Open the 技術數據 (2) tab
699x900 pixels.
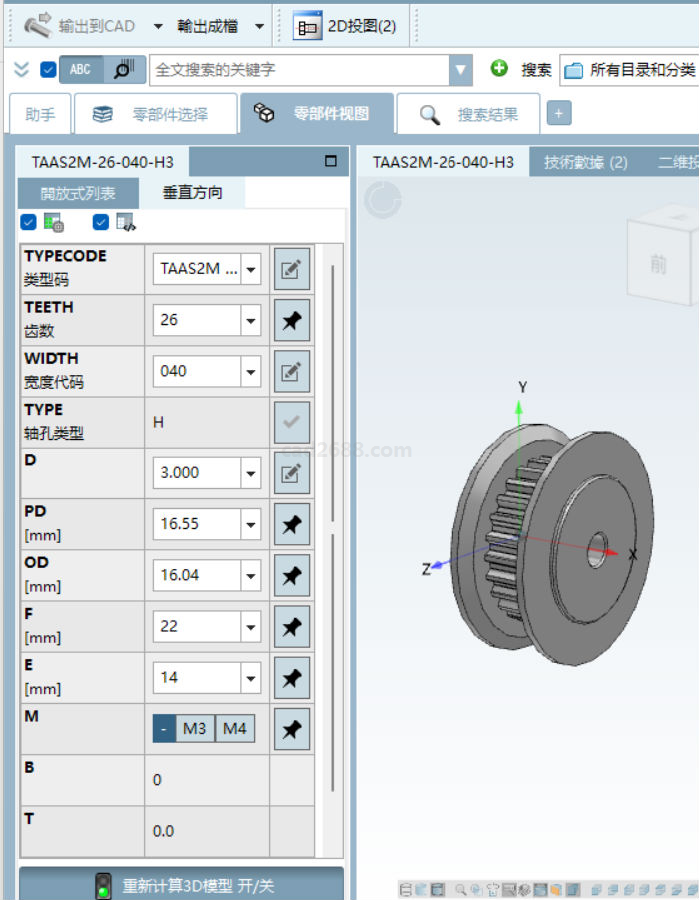(585, 162)
